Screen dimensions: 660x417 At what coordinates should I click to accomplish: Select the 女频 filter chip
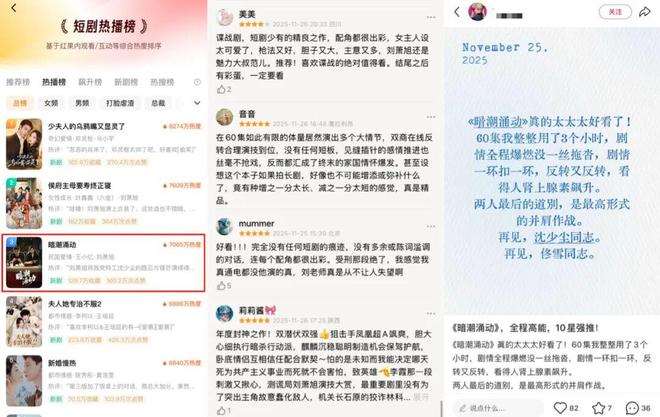click(51, 103)
